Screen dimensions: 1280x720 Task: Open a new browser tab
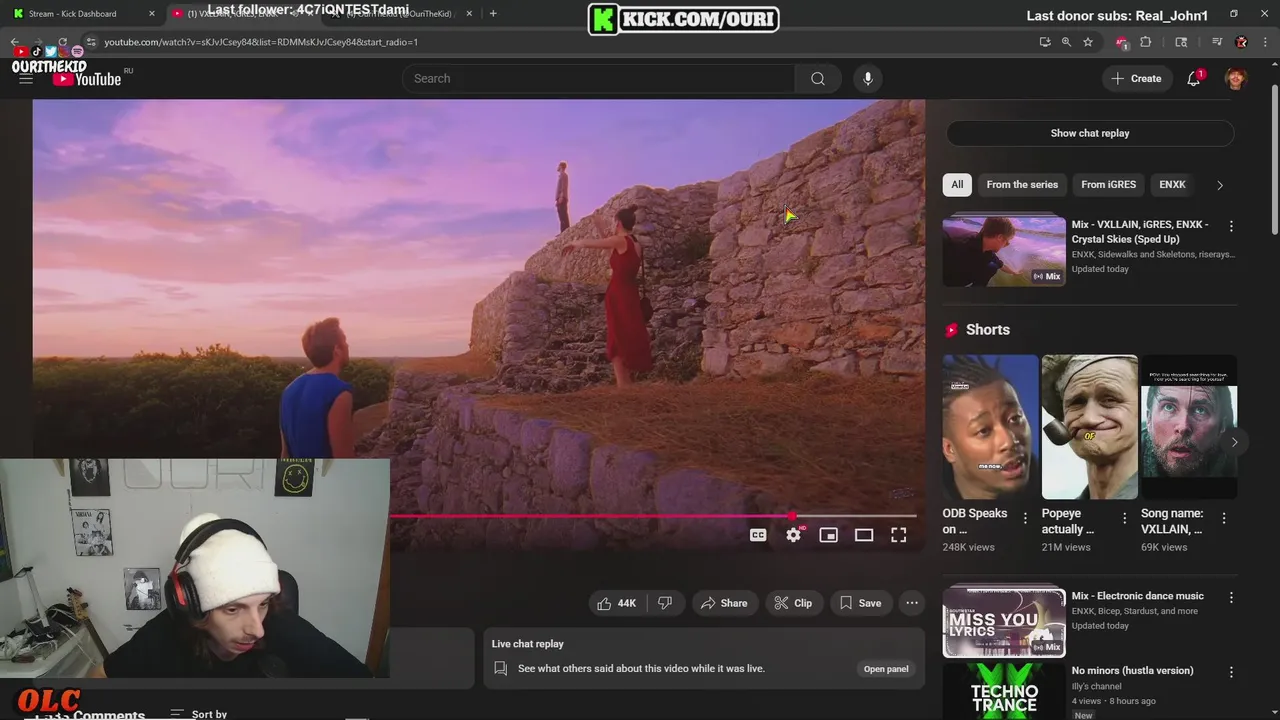[493, 13]
